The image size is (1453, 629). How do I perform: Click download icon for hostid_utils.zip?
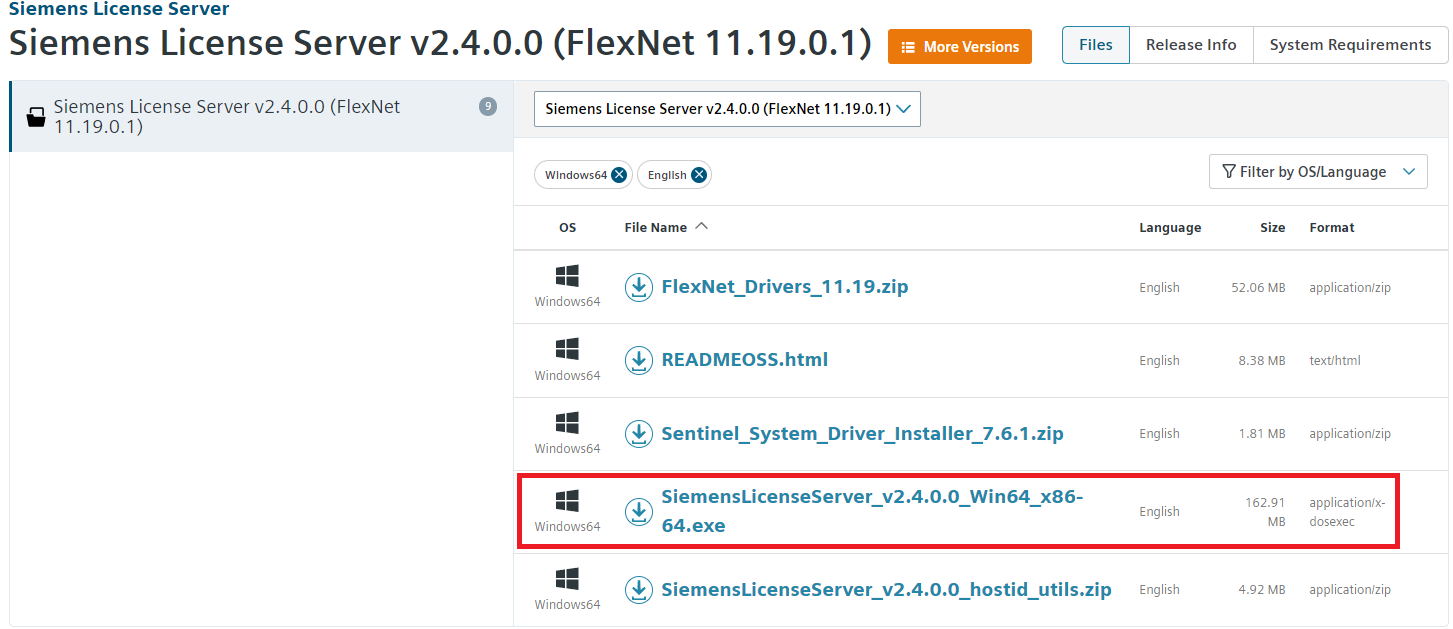coord(638,590)
